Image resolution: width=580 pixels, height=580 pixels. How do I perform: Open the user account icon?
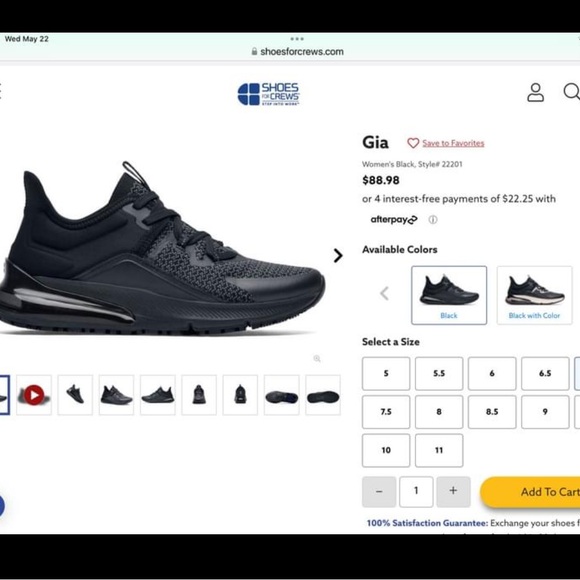pyautogui.click(x=535, y=92)
